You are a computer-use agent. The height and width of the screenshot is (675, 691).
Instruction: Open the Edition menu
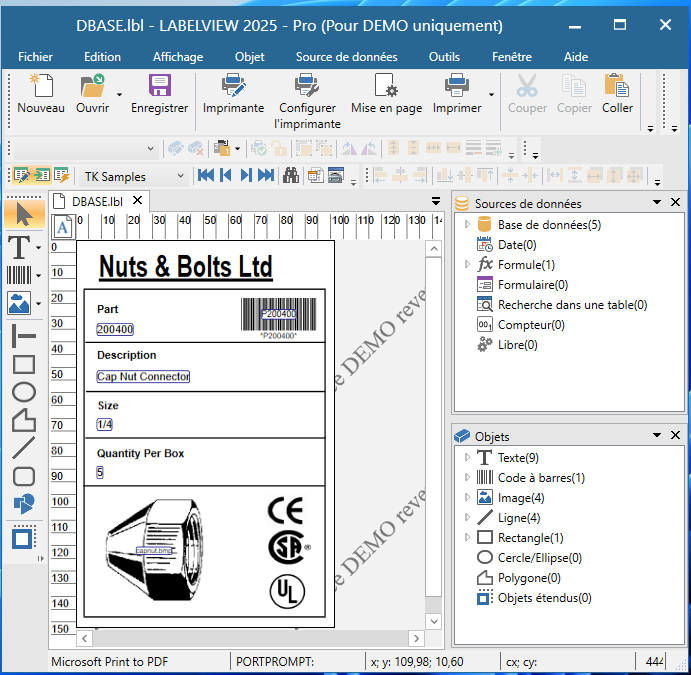[102, 57]
